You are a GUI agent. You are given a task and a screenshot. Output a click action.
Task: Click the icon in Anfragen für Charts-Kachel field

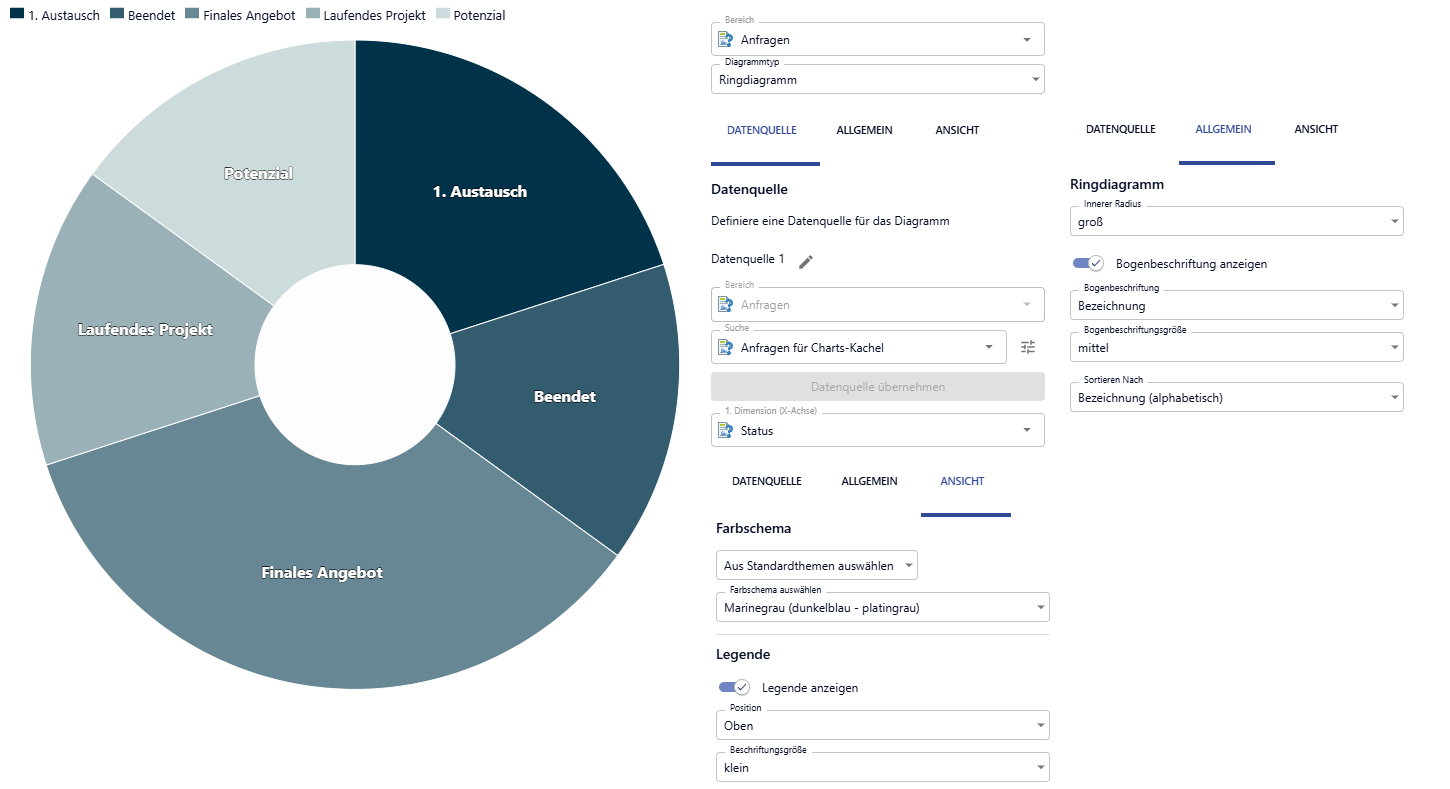coord(726,348)
